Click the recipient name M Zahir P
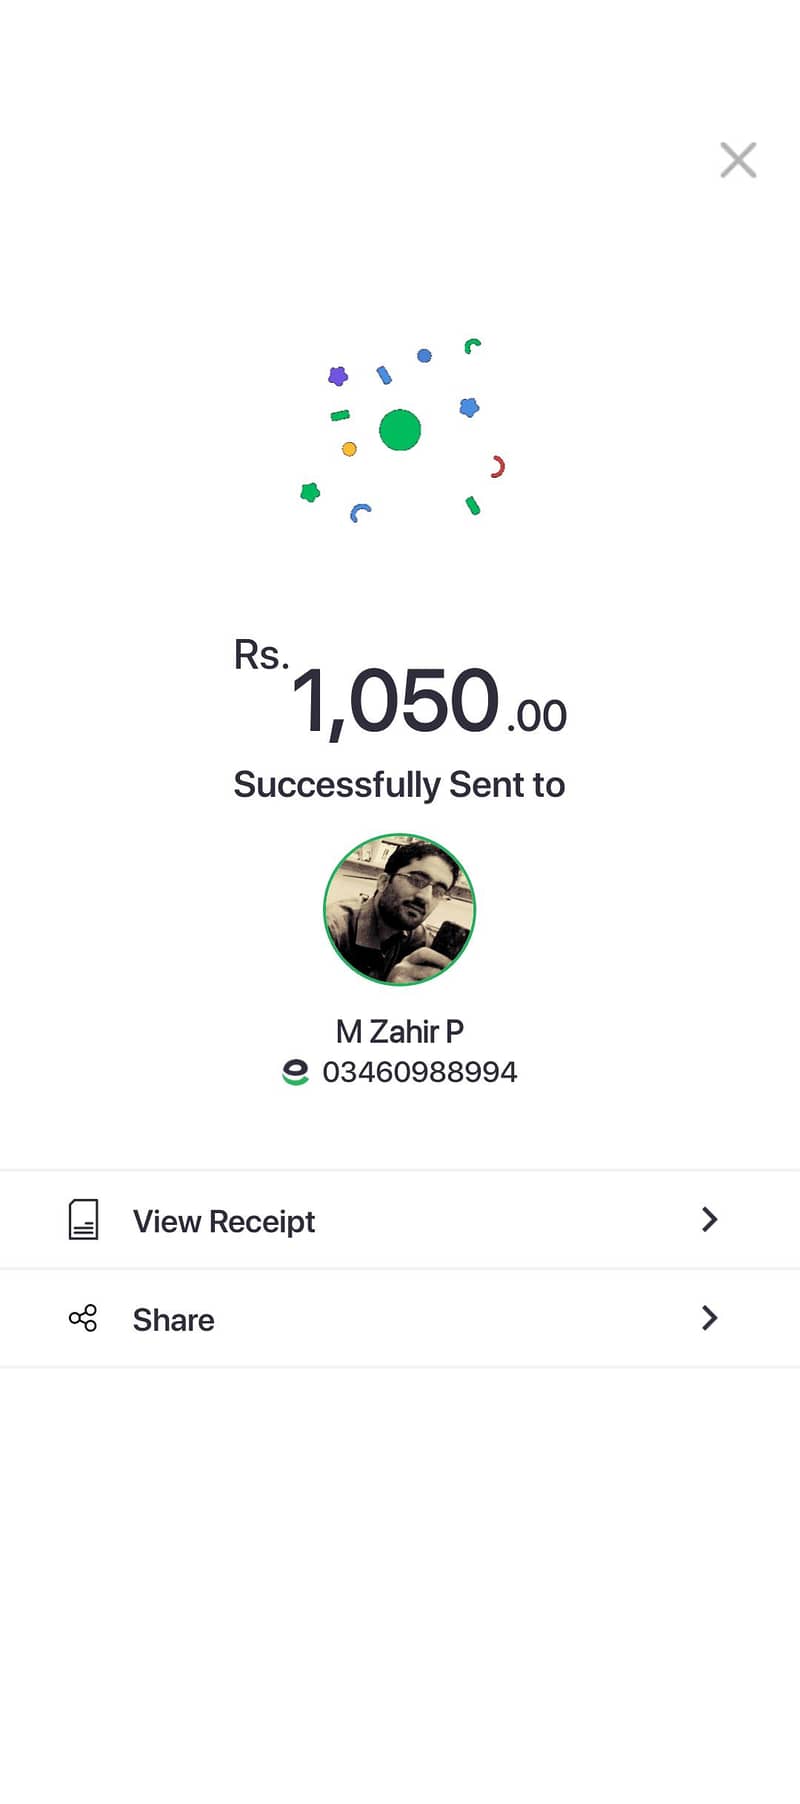Viewport: 800px width, 1804px height. click(x=400, y=1031)
